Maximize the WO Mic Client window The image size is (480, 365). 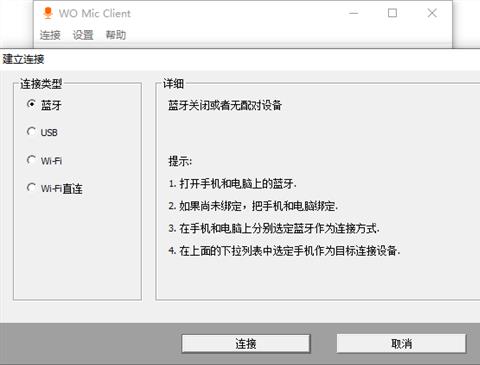click(x=392, y=13)
